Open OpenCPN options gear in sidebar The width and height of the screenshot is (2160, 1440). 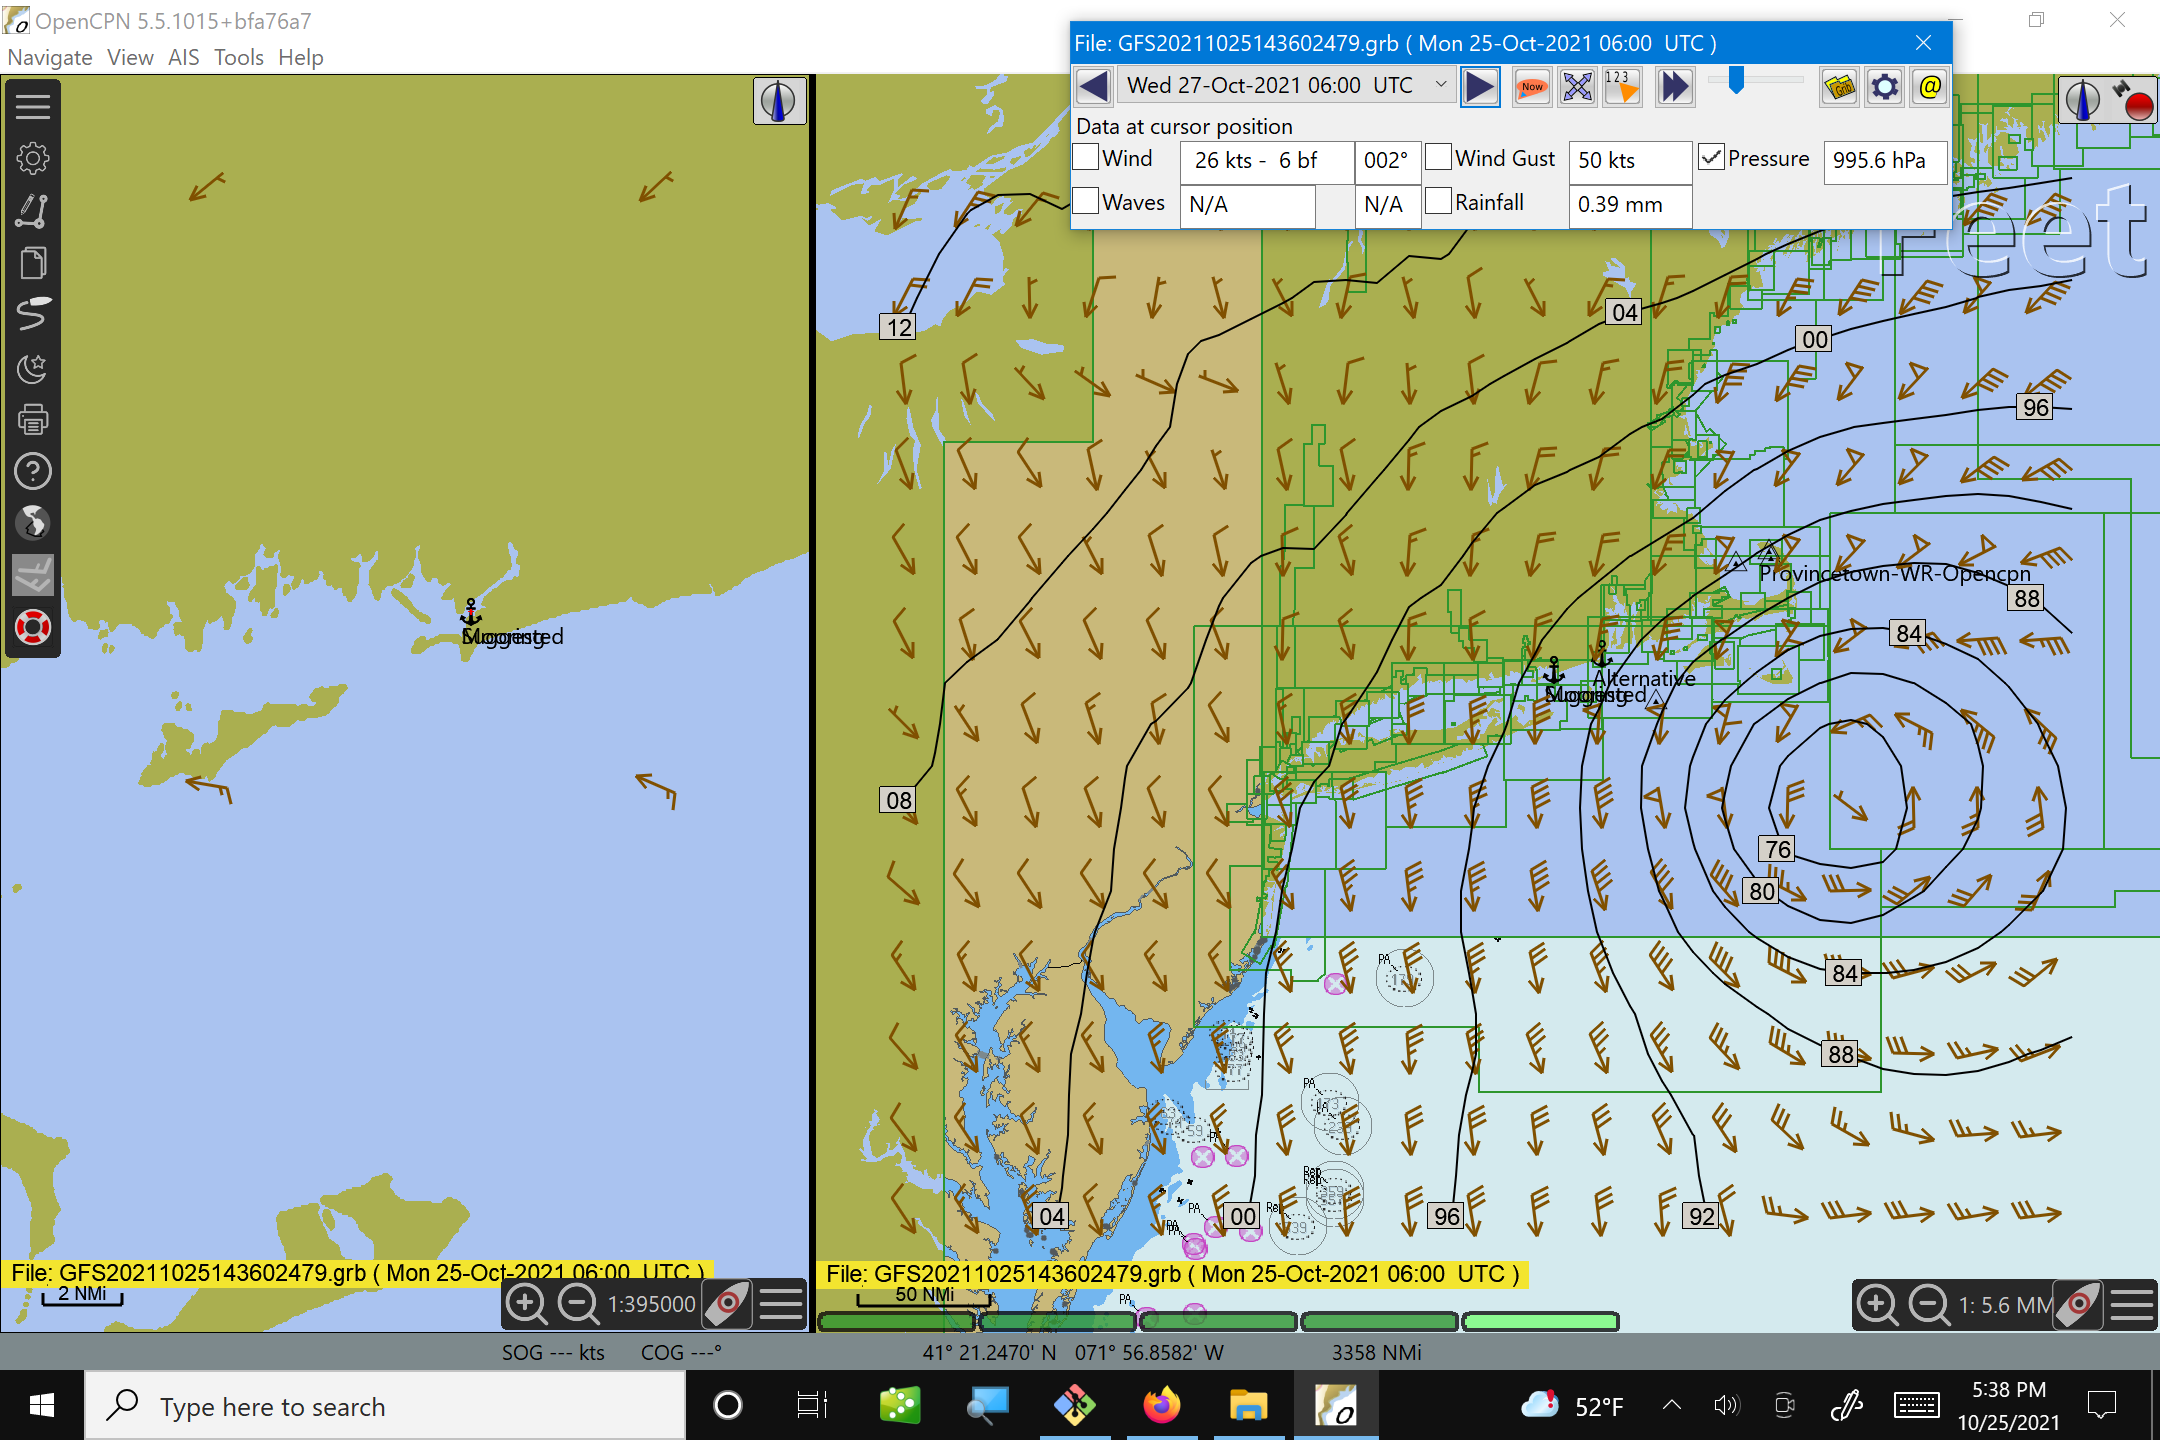(32, 158)
